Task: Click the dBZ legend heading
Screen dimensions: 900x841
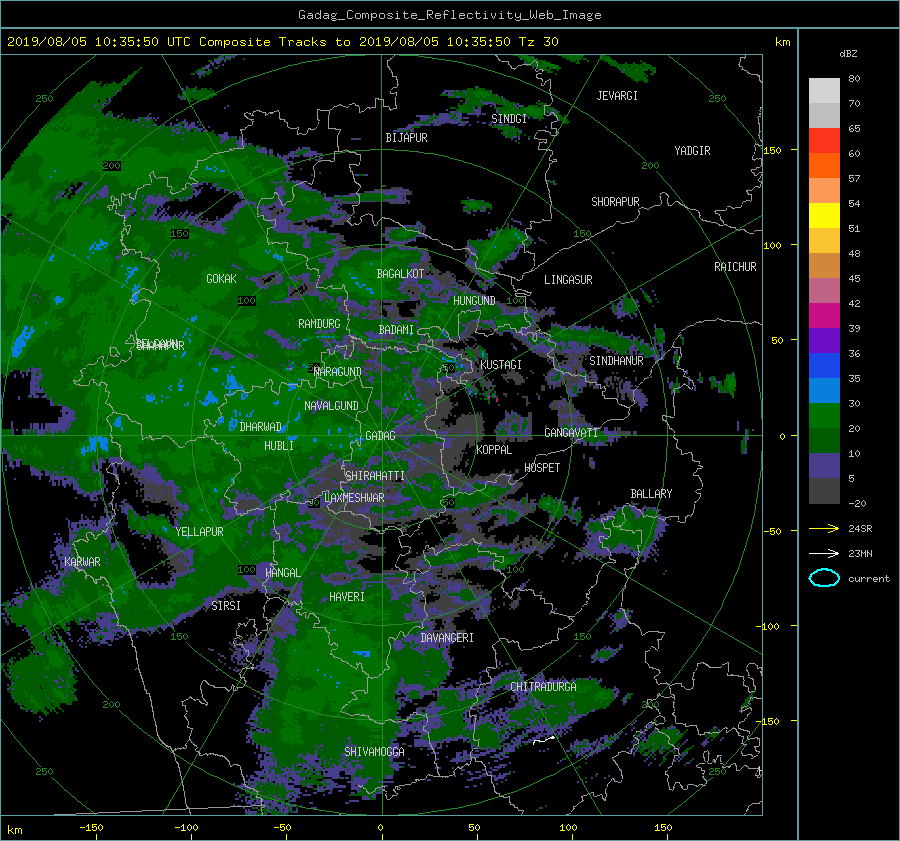Action: coord(848,54)
